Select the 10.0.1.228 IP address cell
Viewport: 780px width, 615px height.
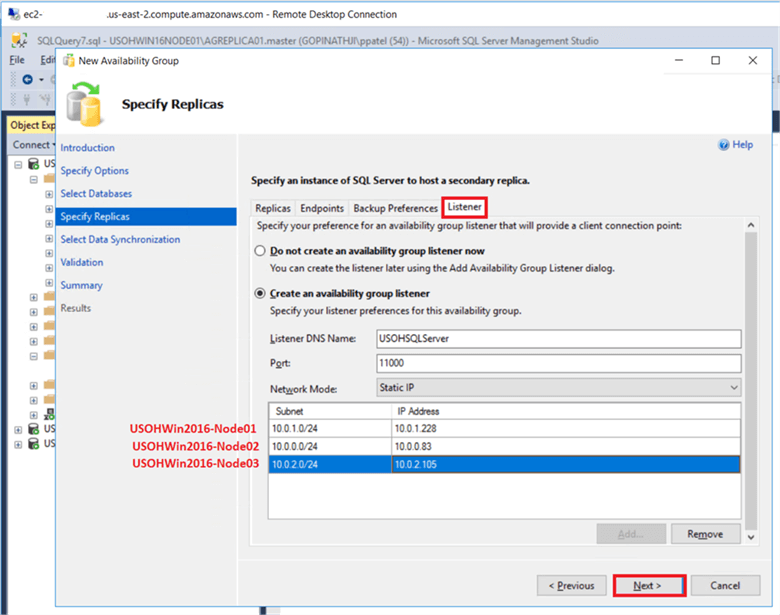566,428
